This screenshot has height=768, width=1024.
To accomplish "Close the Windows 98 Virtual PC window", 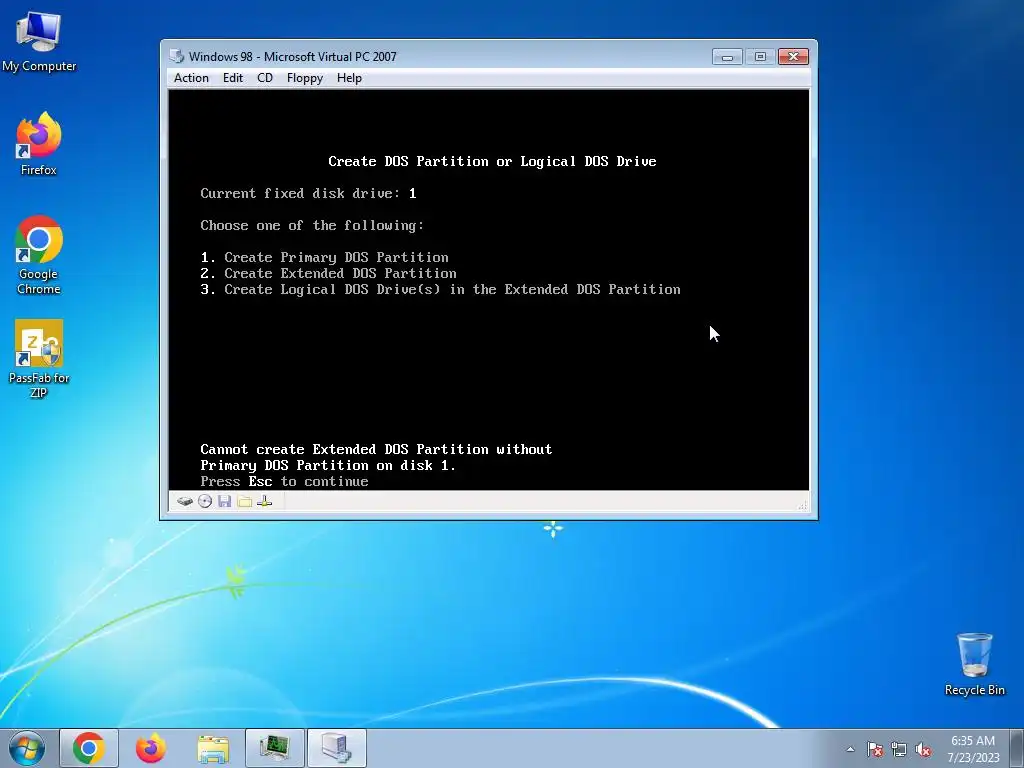I will pyautogui.click(x=793, y=57).
